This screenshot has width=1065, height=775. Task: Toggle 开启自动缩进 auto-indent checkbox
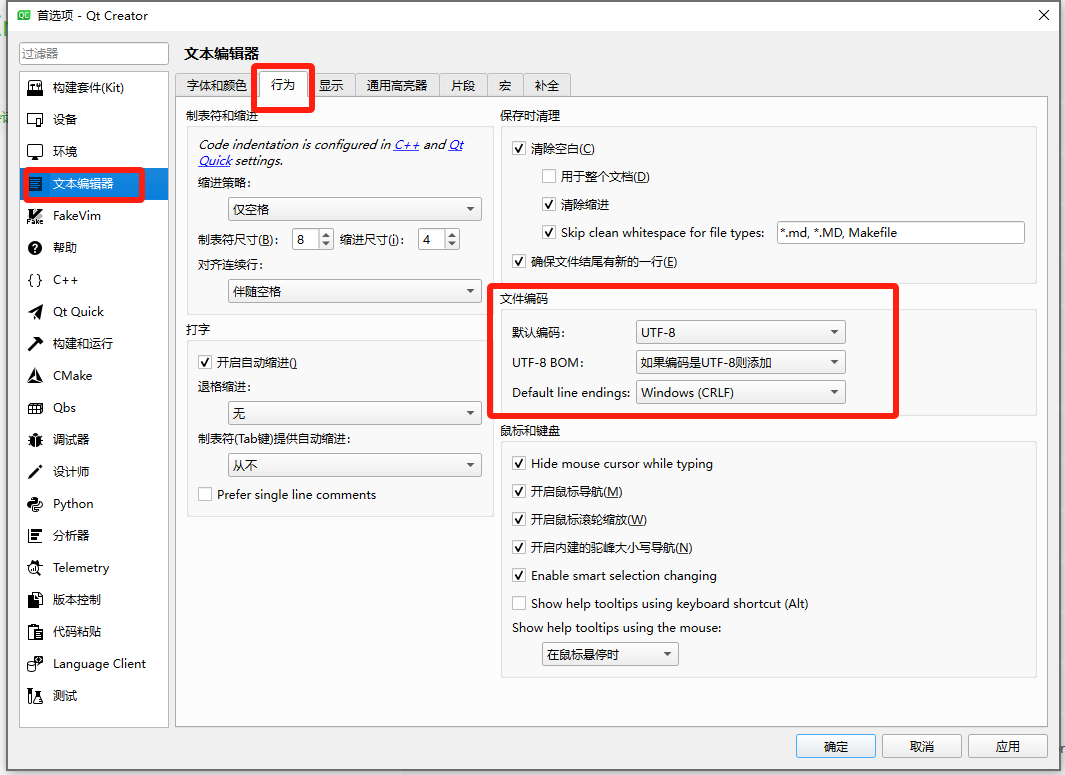click(x=205, y=363)
